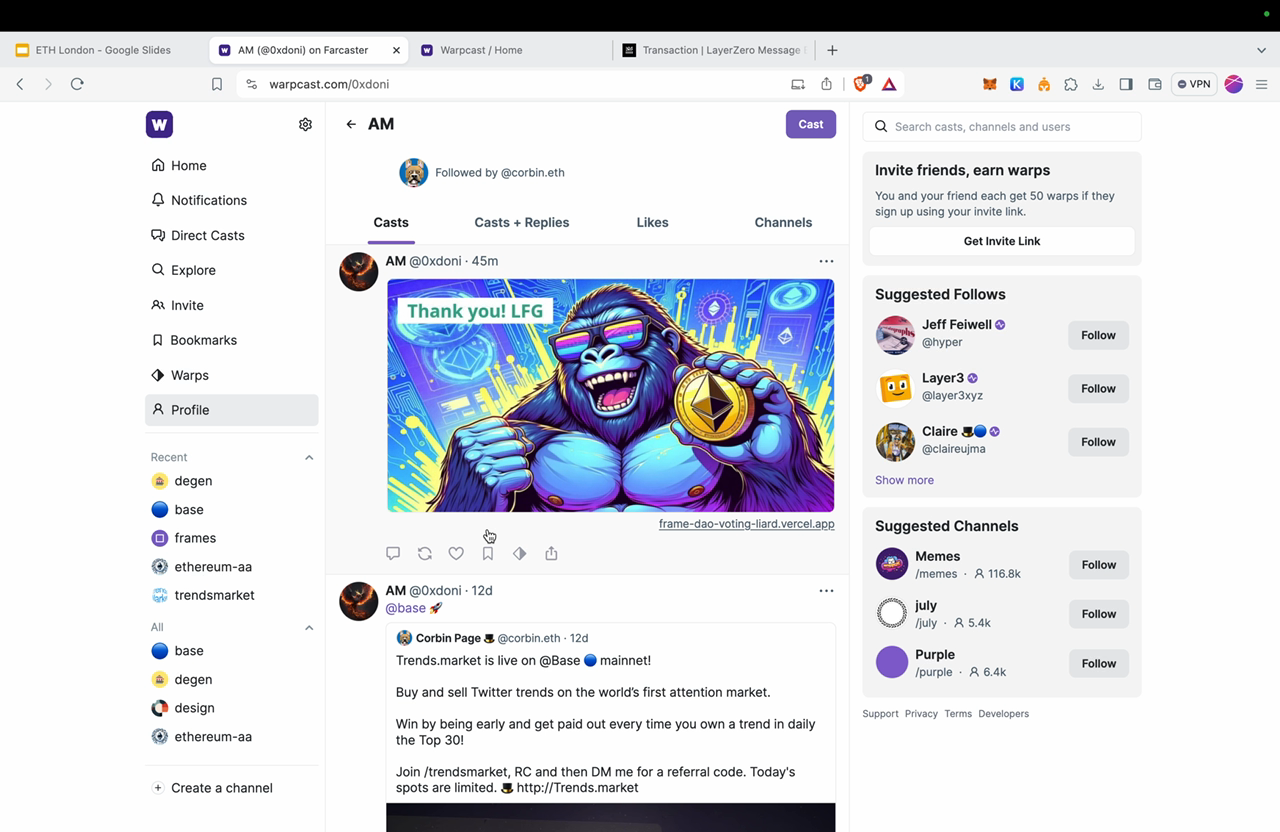
Task: Share the Thank you LFG cast
Action: tap(551, 553)
